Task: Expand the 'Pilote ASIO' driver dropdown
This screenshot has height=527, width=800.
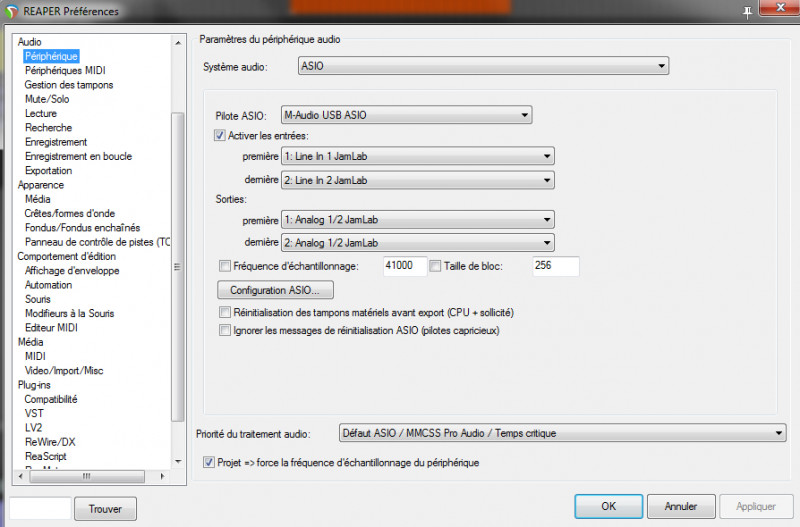Action: [x=406, y=115]
